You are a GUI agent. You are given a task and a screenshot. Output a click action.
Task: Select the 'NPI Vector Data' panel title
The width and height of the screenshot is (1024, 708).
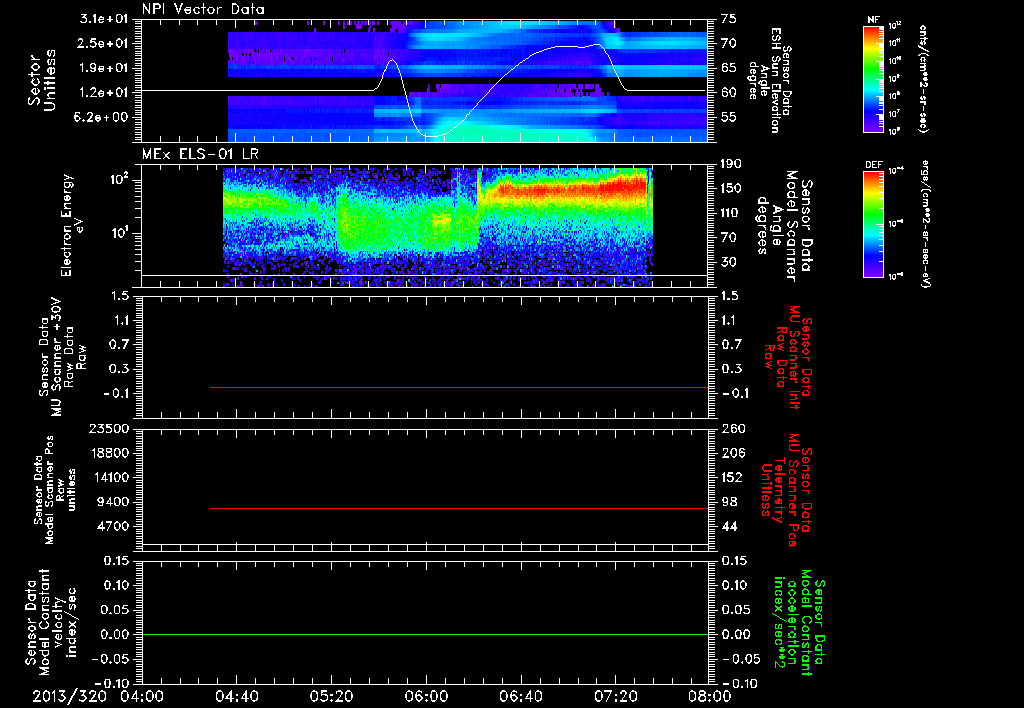point(203,9)
